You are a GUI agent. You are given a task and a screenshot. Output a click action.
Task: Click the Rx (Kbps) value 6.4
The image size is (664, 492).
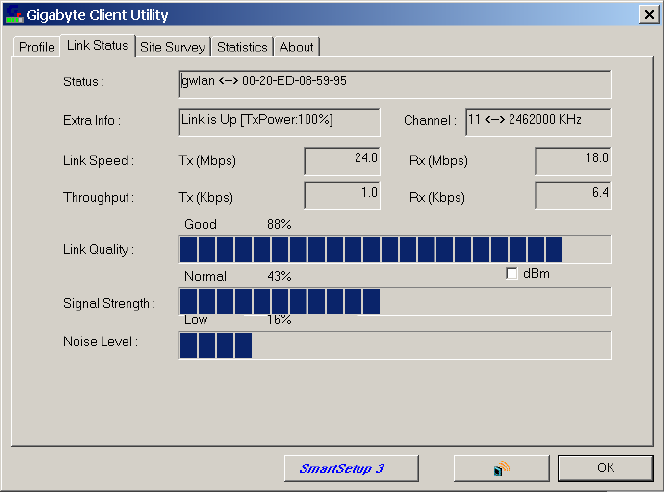coord(573,196)
